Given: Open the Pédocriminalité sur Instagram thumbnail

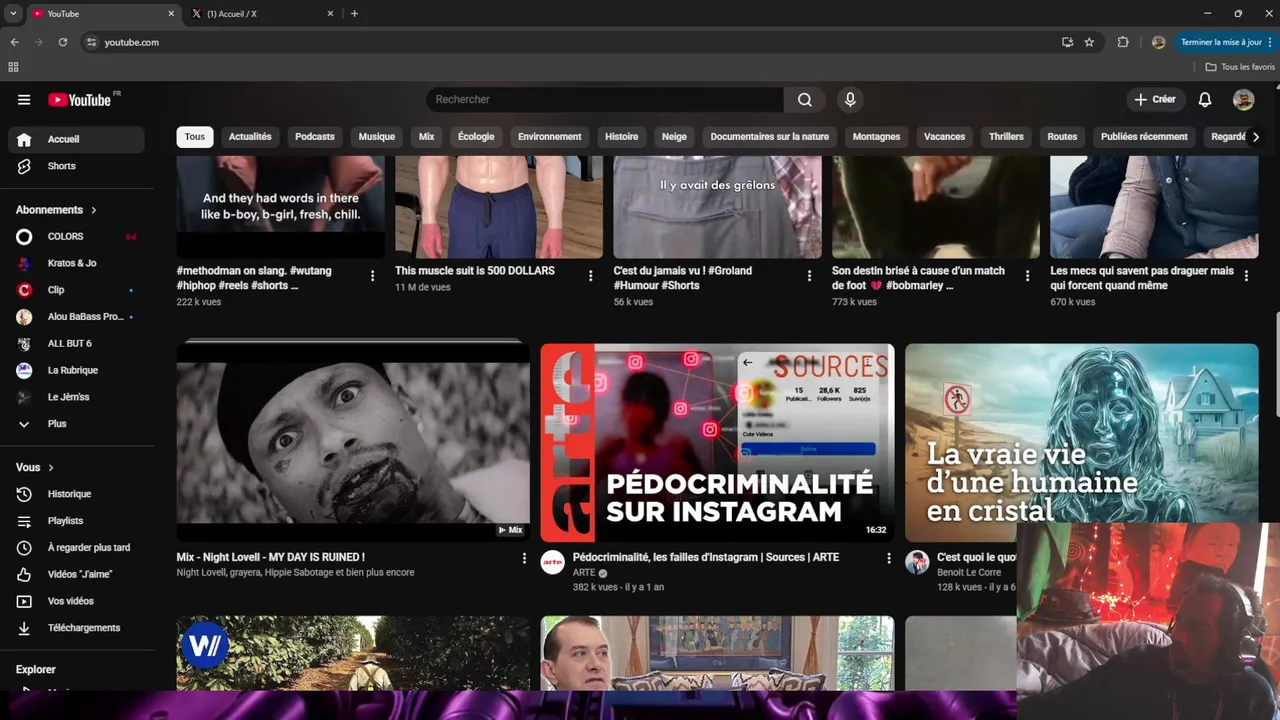Looking at the screenshot, I should point(717,443).
